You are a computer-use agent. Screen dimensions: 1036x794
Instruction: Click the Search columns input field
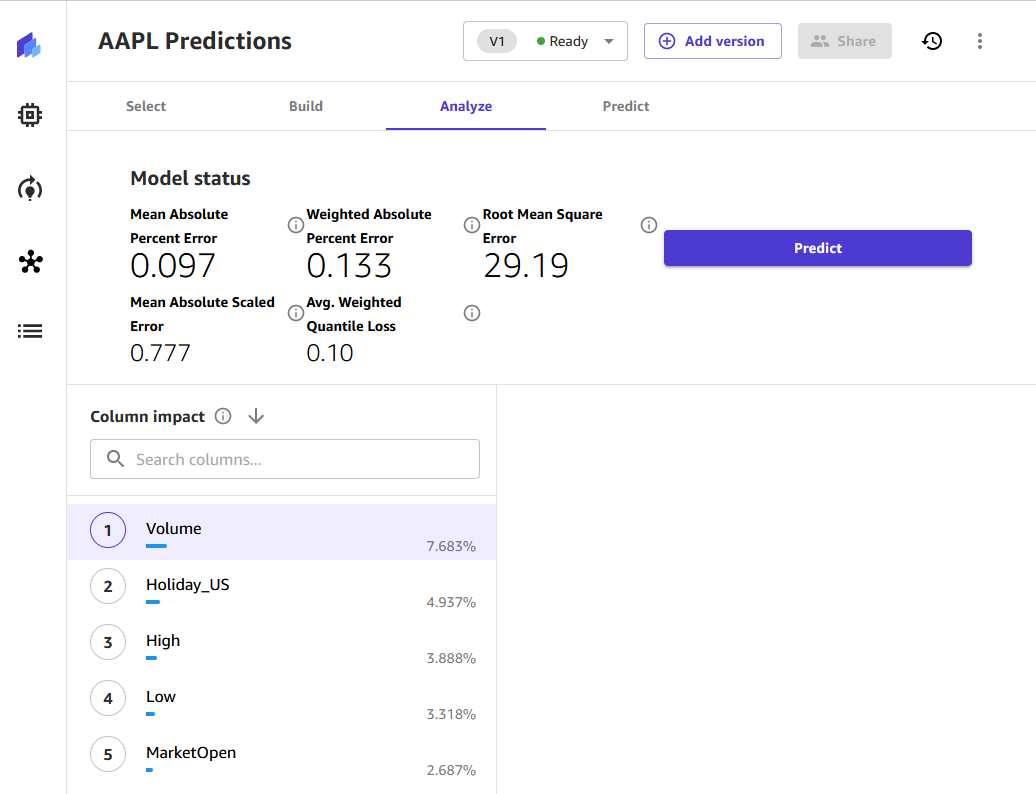pos(285,459)
